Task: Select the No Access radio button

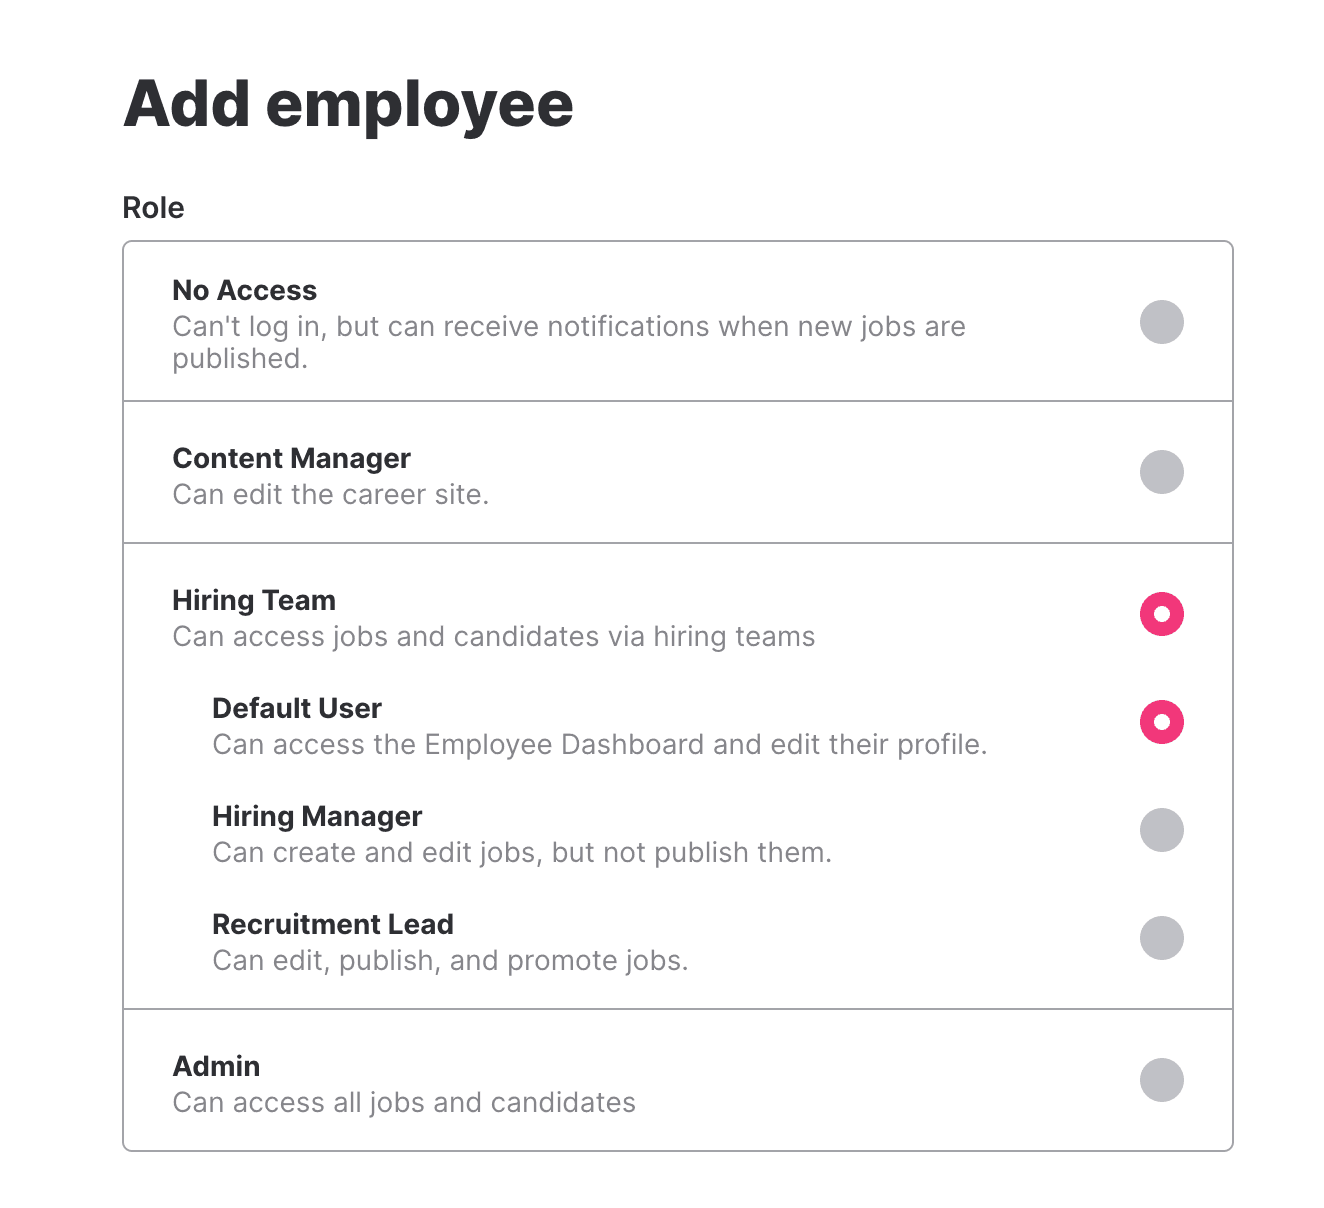Action: (x=1161, y=322)
